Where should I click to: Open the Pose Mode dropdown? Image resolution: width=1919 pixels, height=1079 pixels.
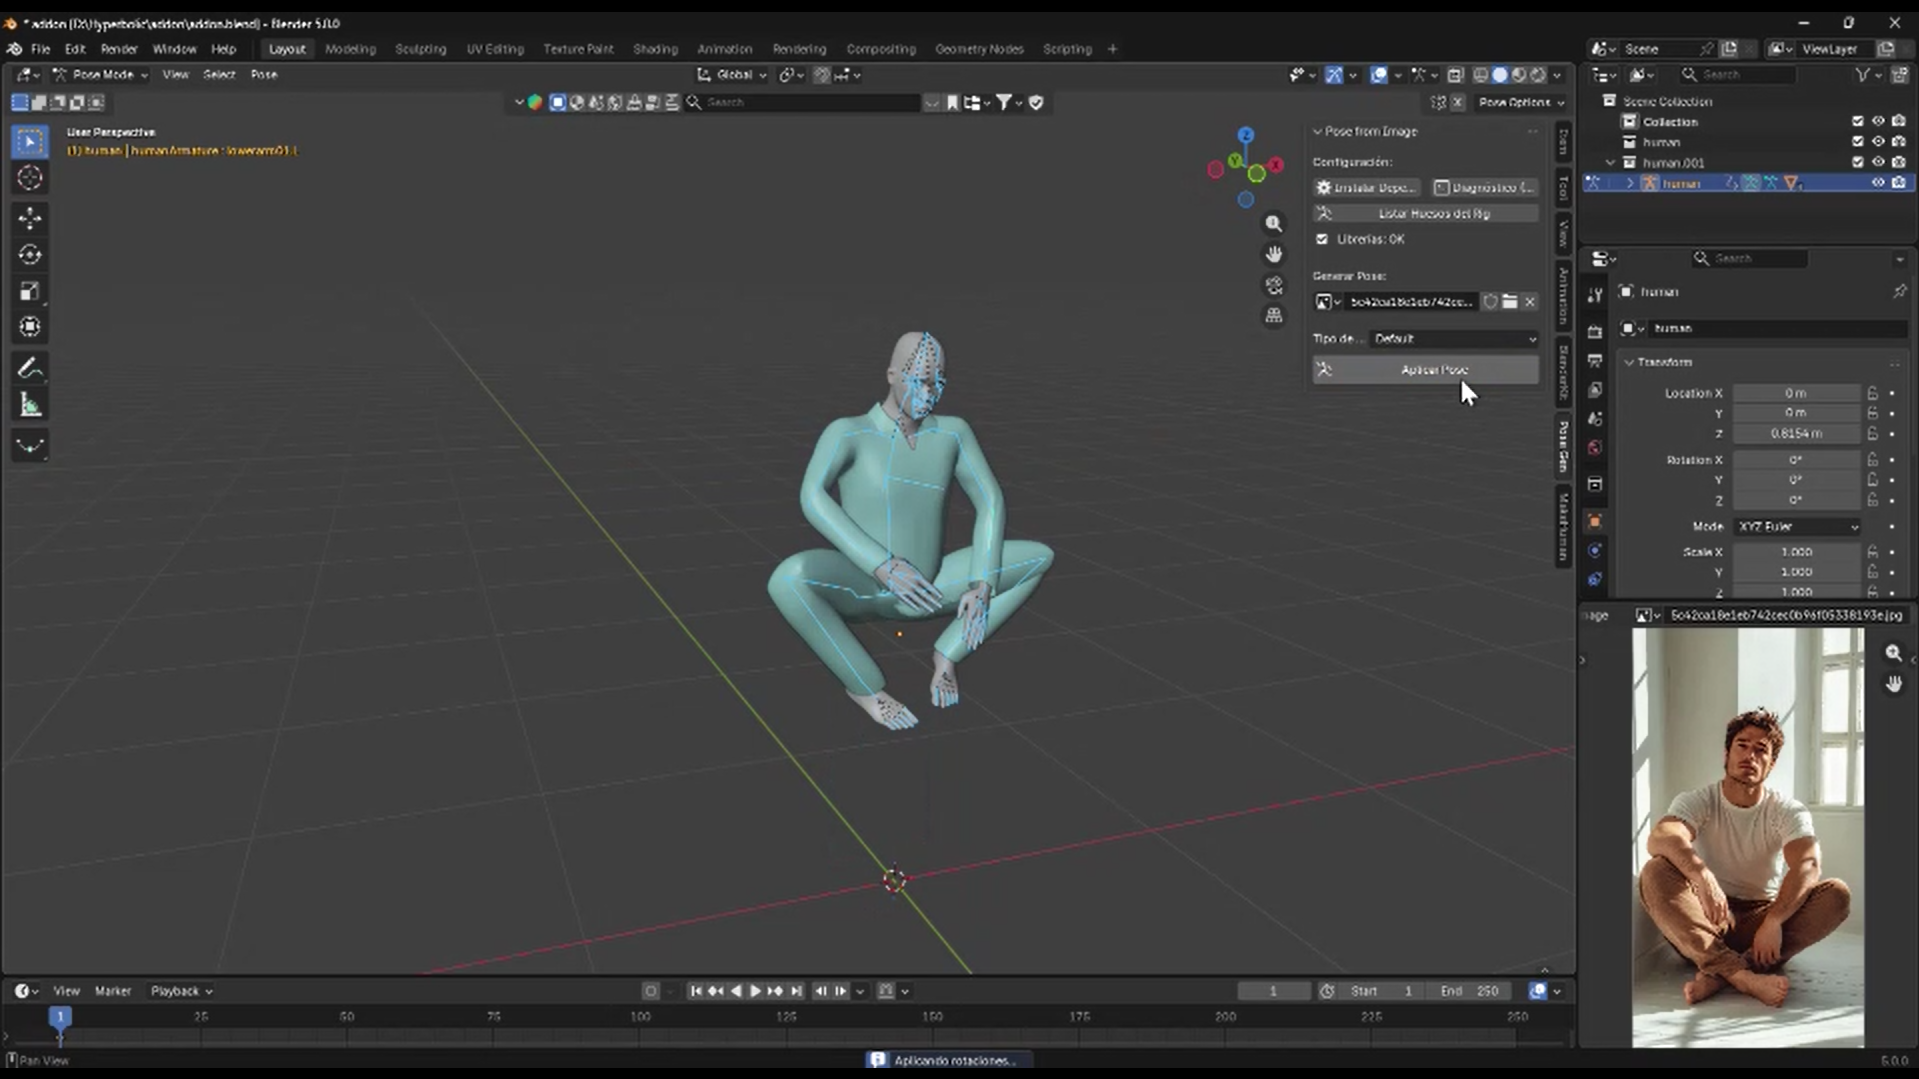point(100,75)
